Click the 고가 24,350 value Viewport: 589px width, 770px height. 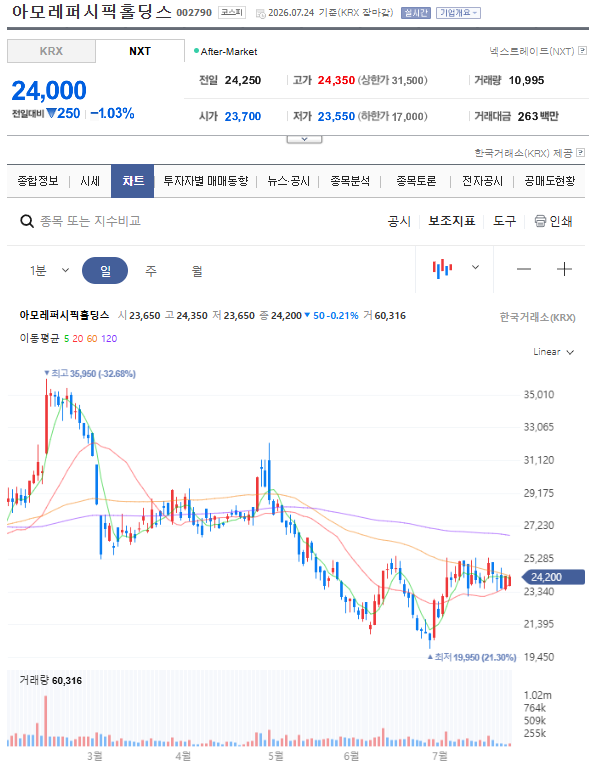tap(336, 80)
